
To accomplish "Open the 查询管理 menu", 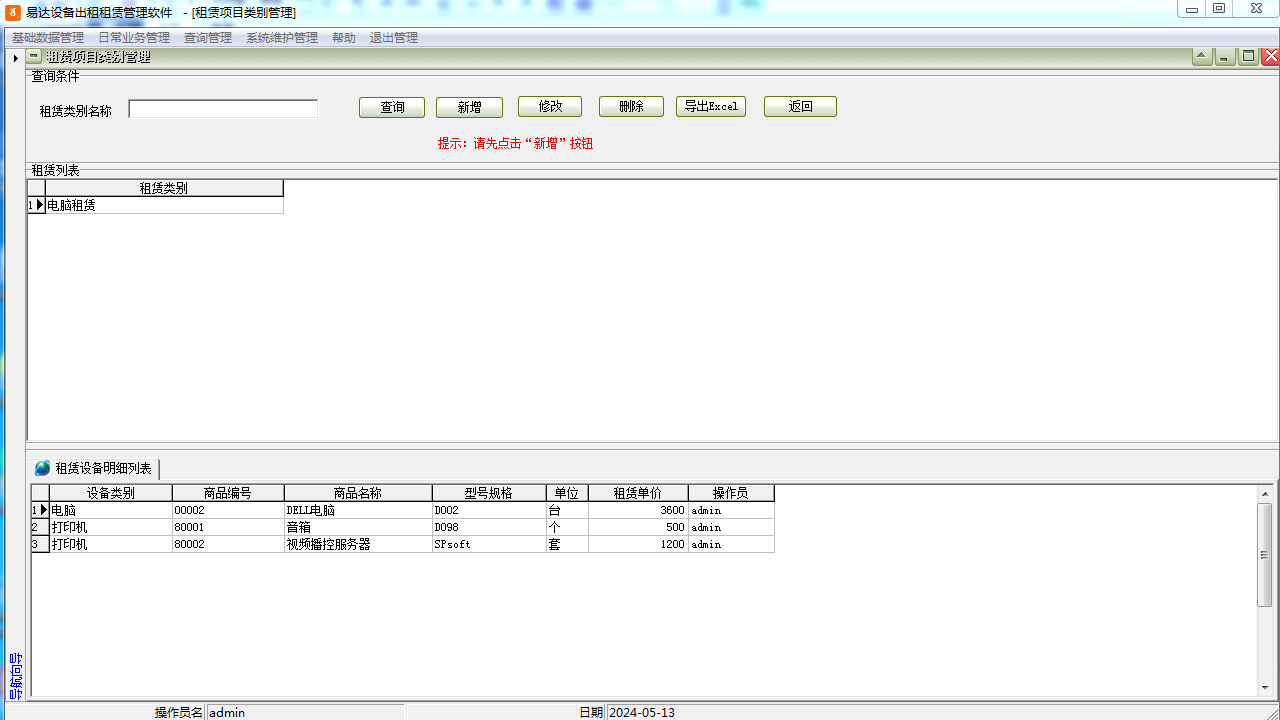I will [205, 37].
